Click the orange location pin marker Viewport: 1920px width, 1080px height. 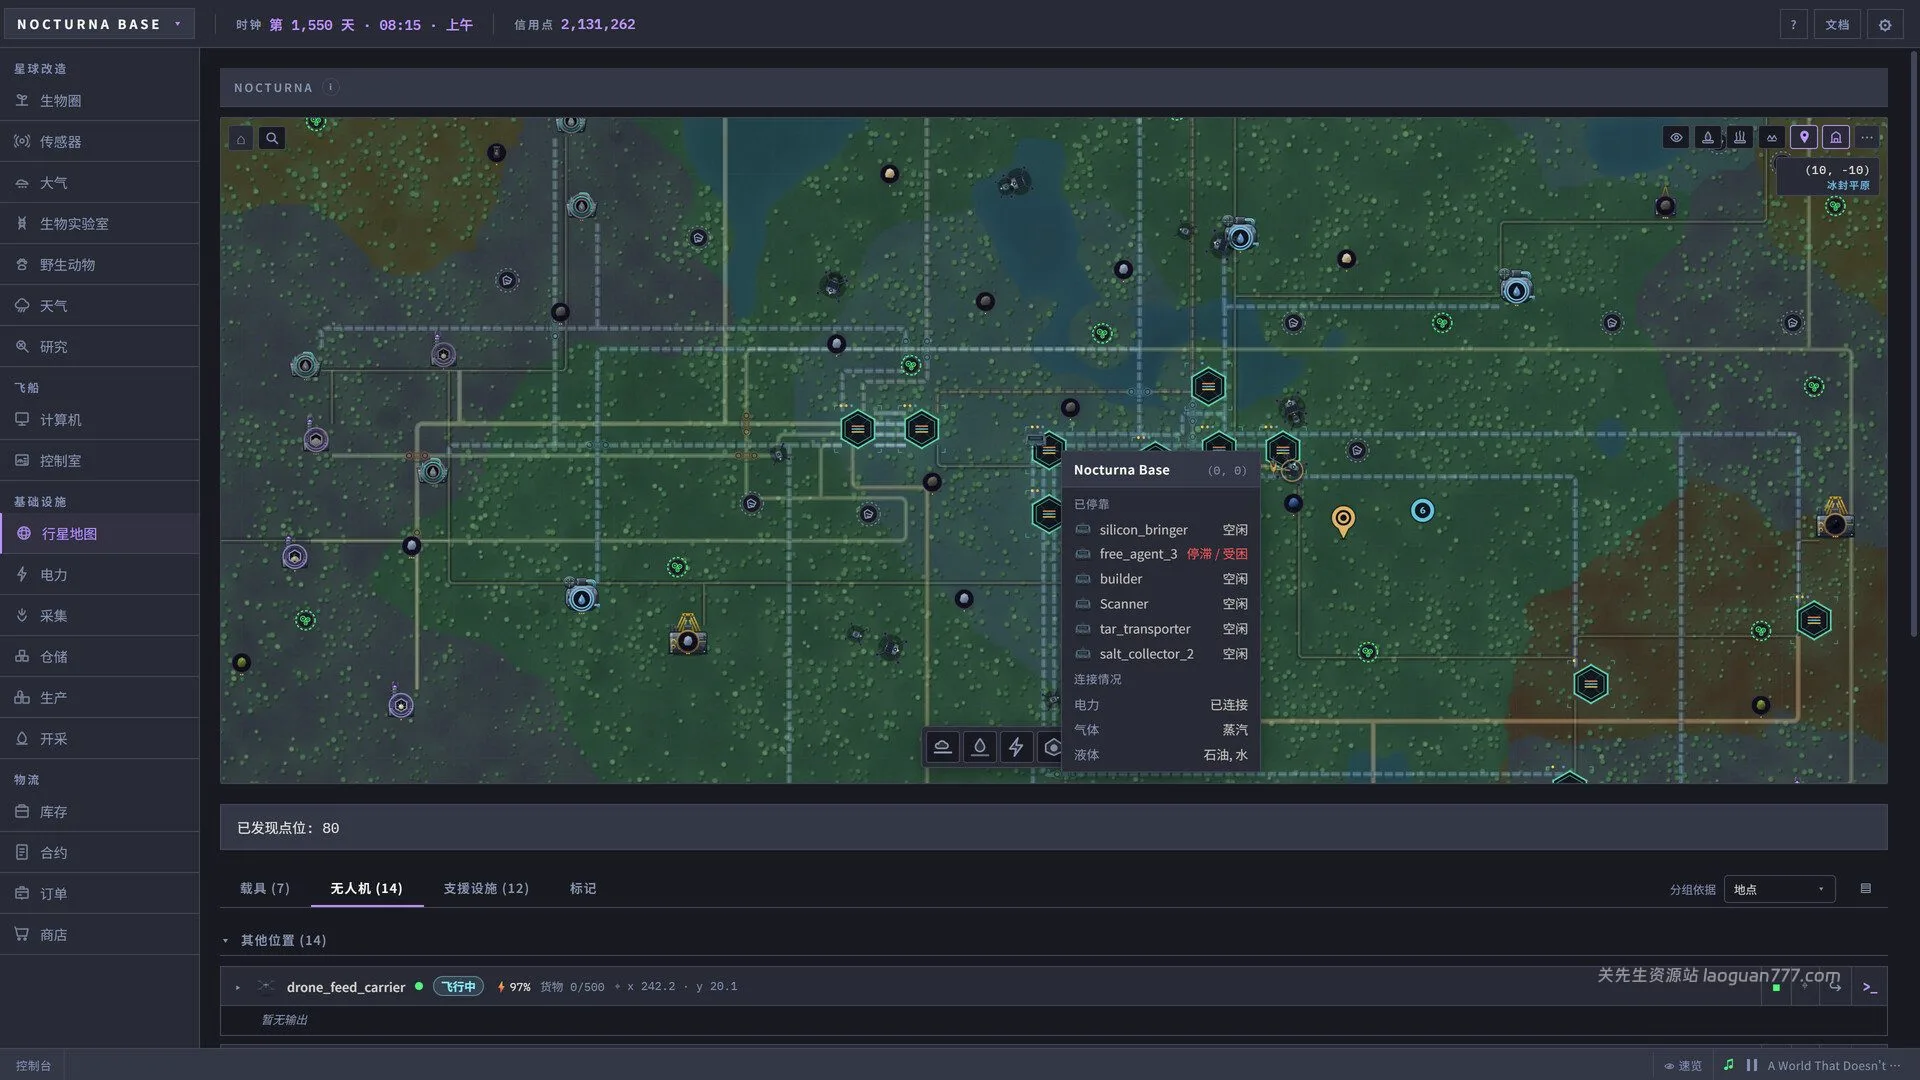click(1343, 520)
